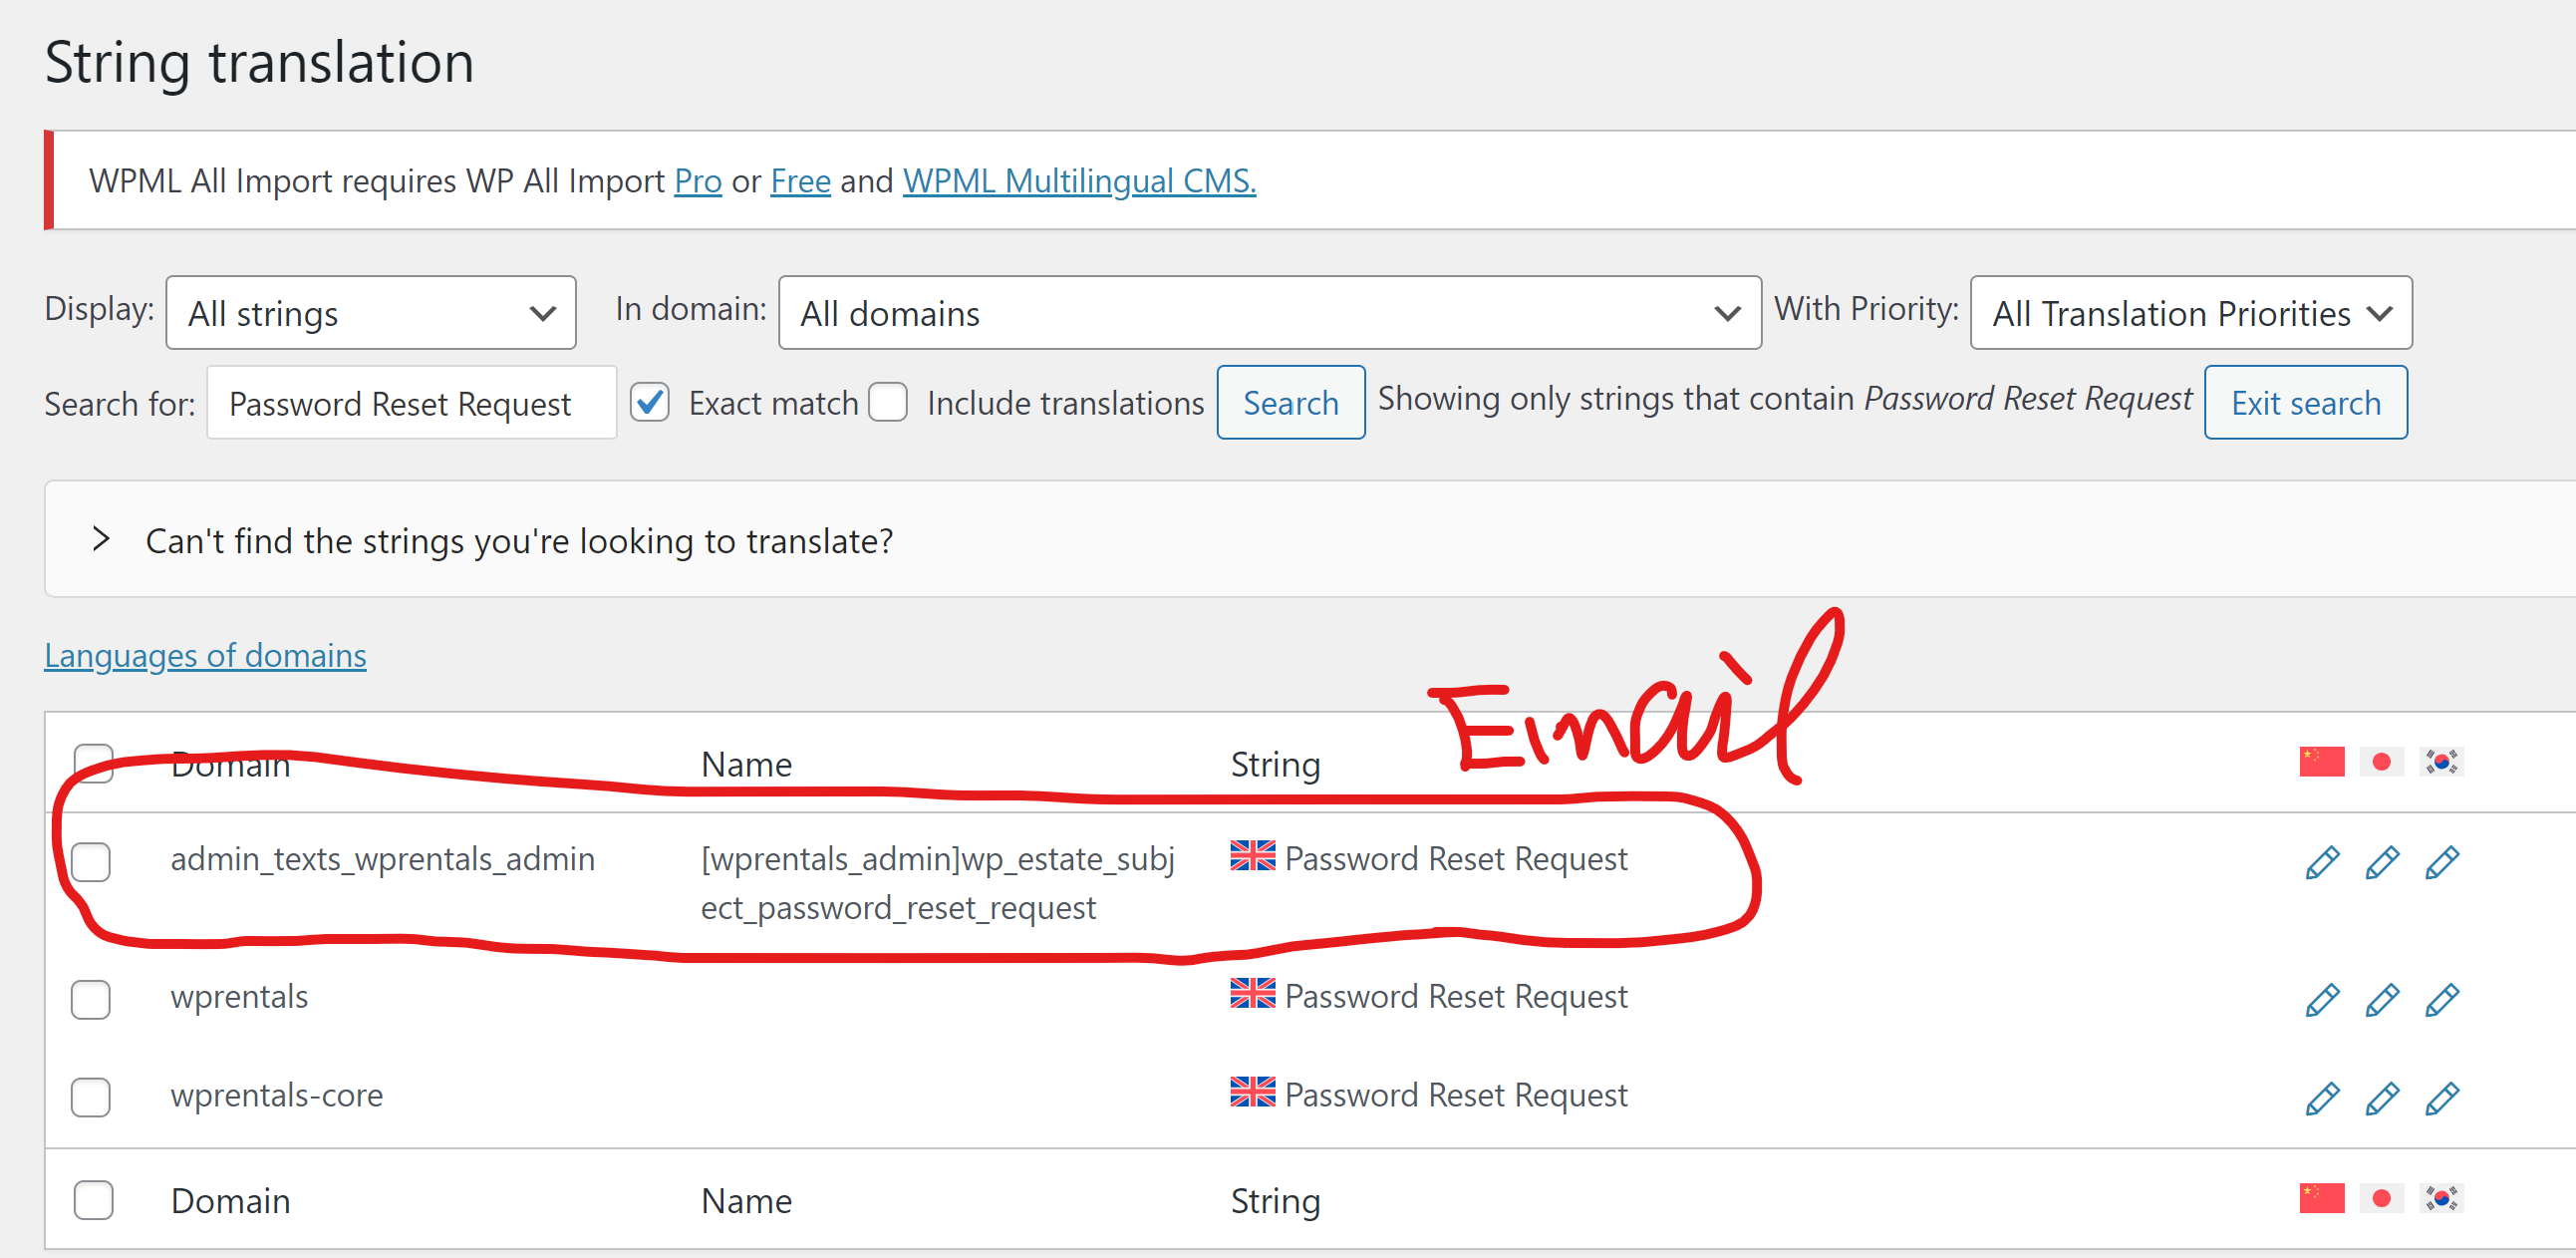The height and width of the screenshot is (1258, 2576).
Task: Edit Japanese translation for admin_texts_wprentals_admin row
Action: click(2381, 861)
